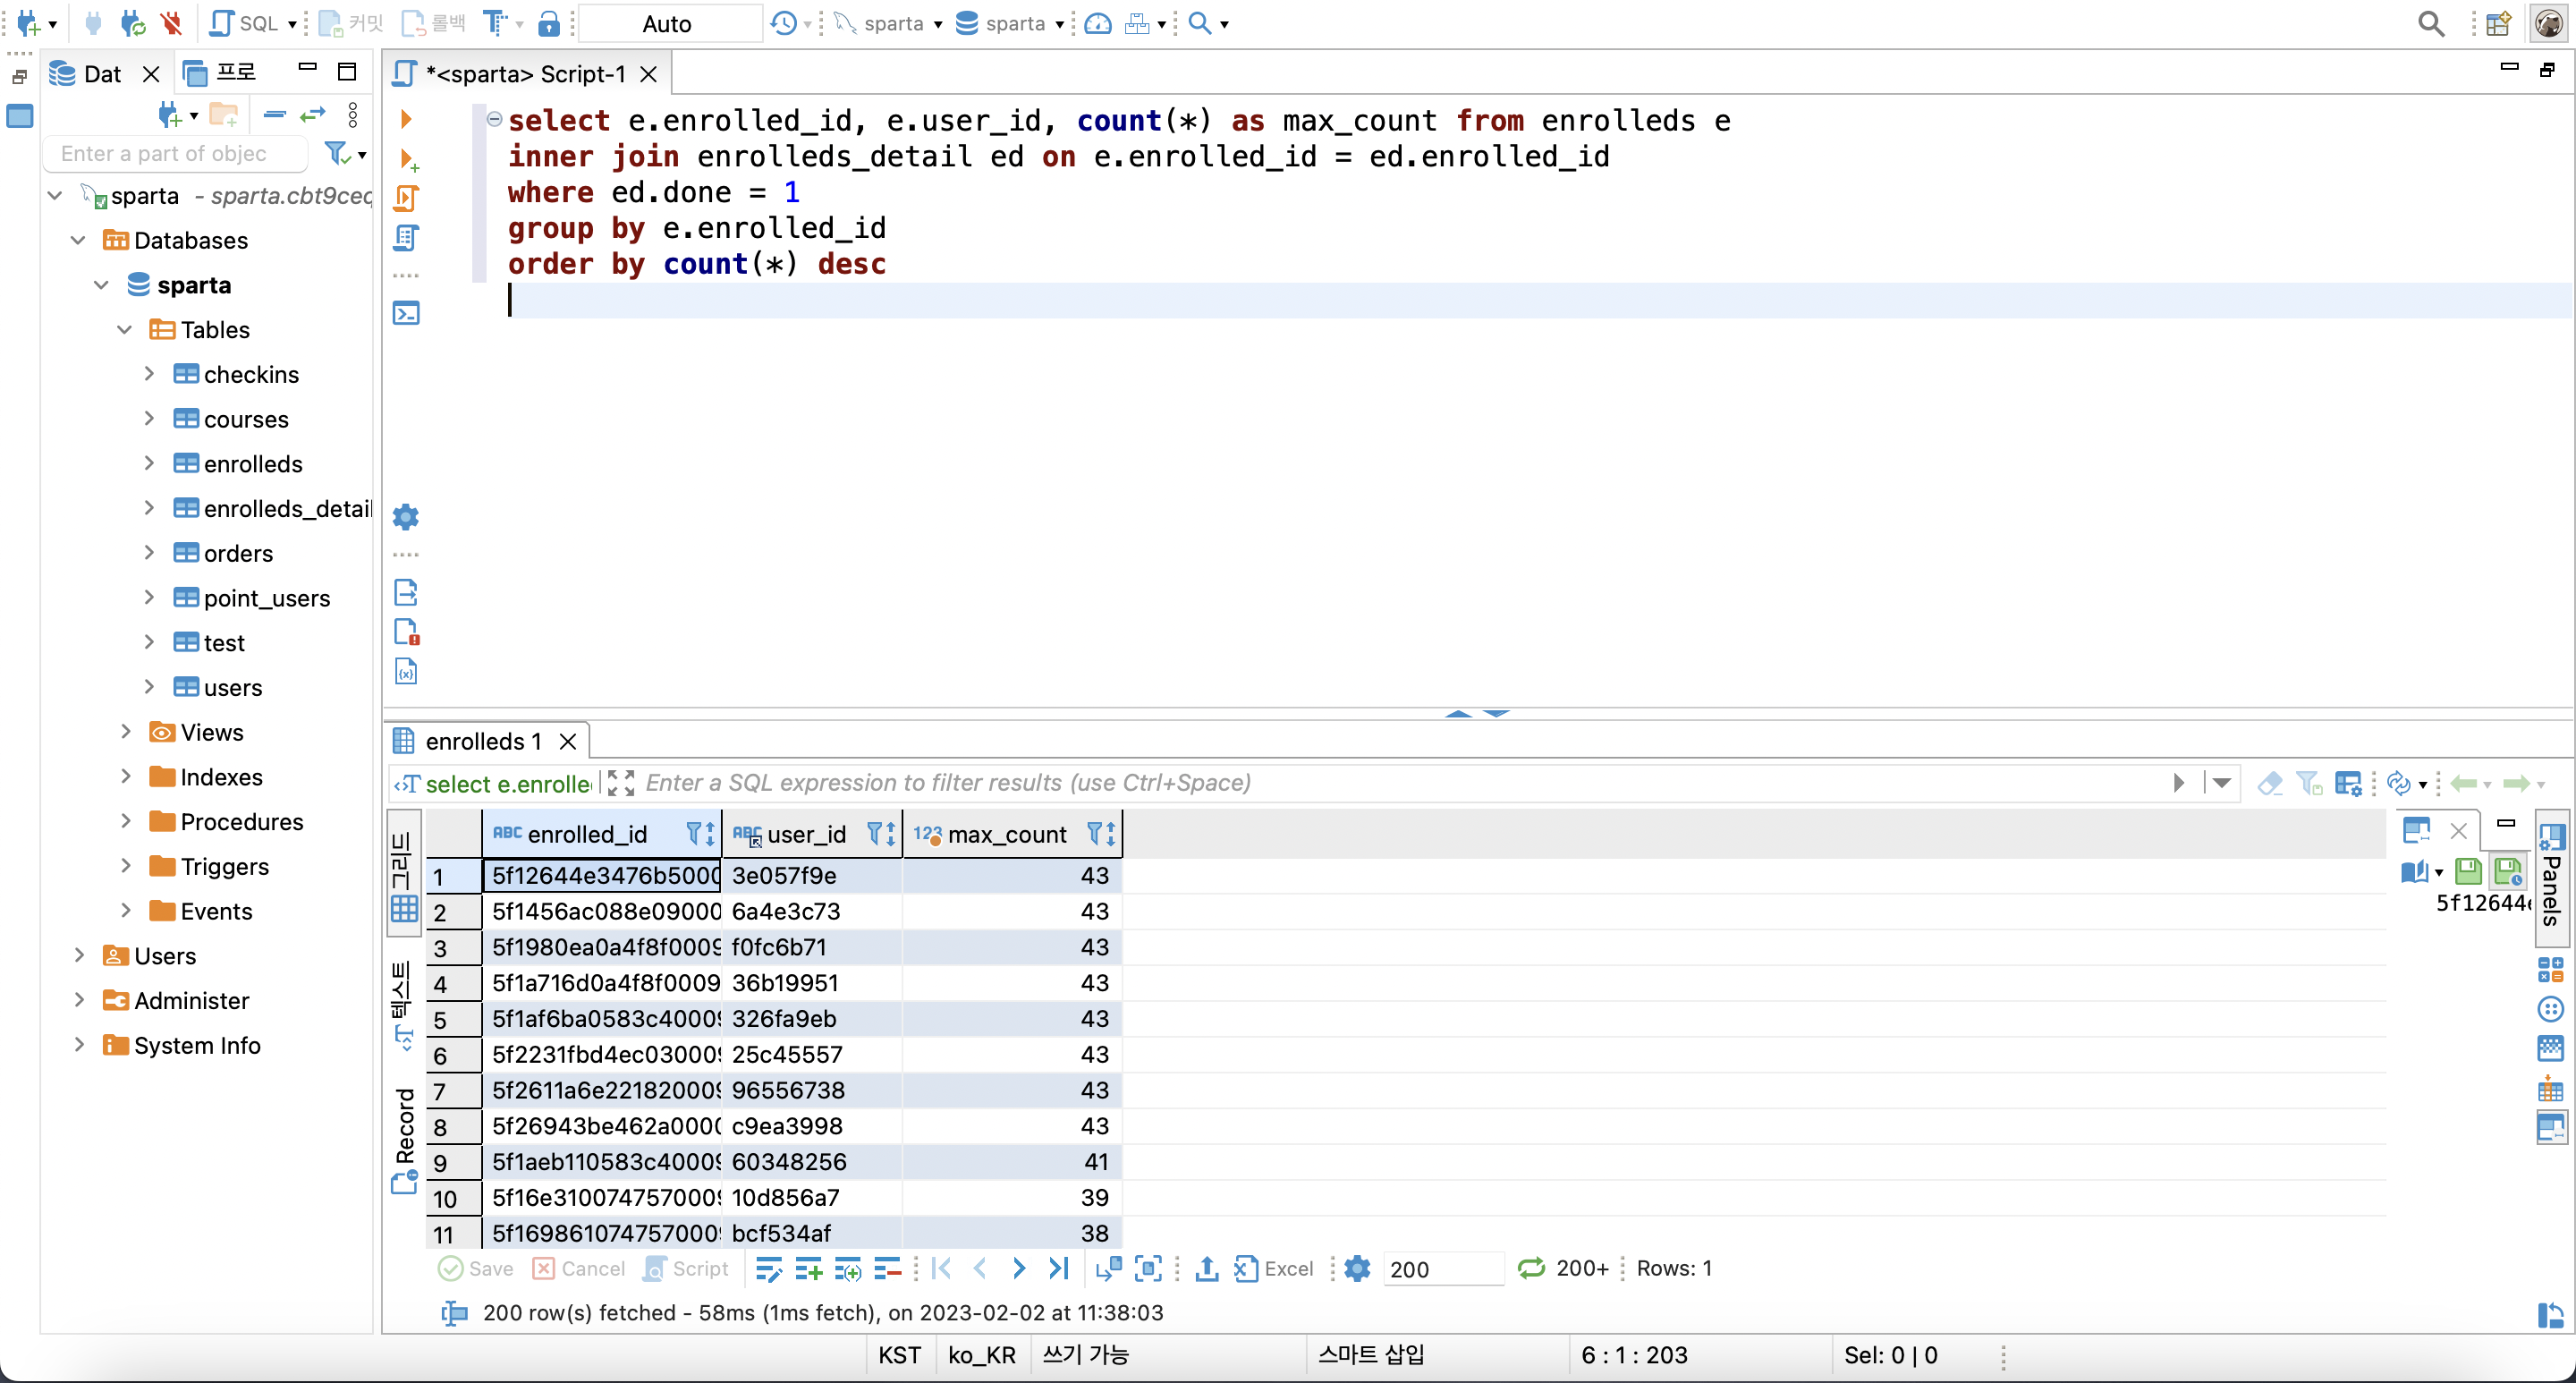Expand the checkins table node
Viewport: 2576px width, 1383px height.
pyautogui.click(x=149, y=374)
